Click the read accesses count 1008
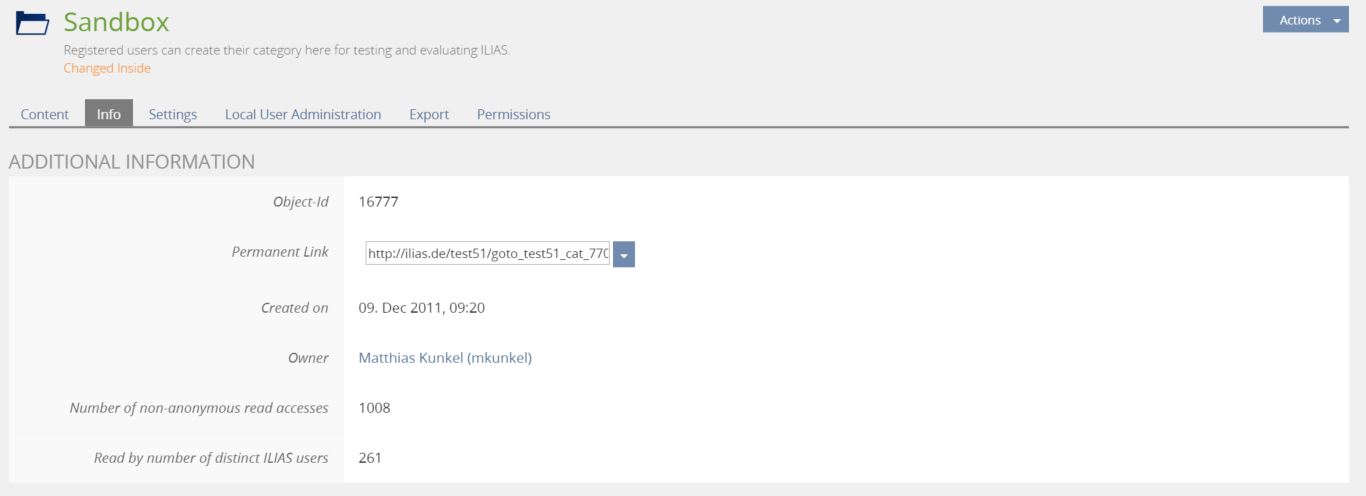1366x496 pixels. (374, 408)
